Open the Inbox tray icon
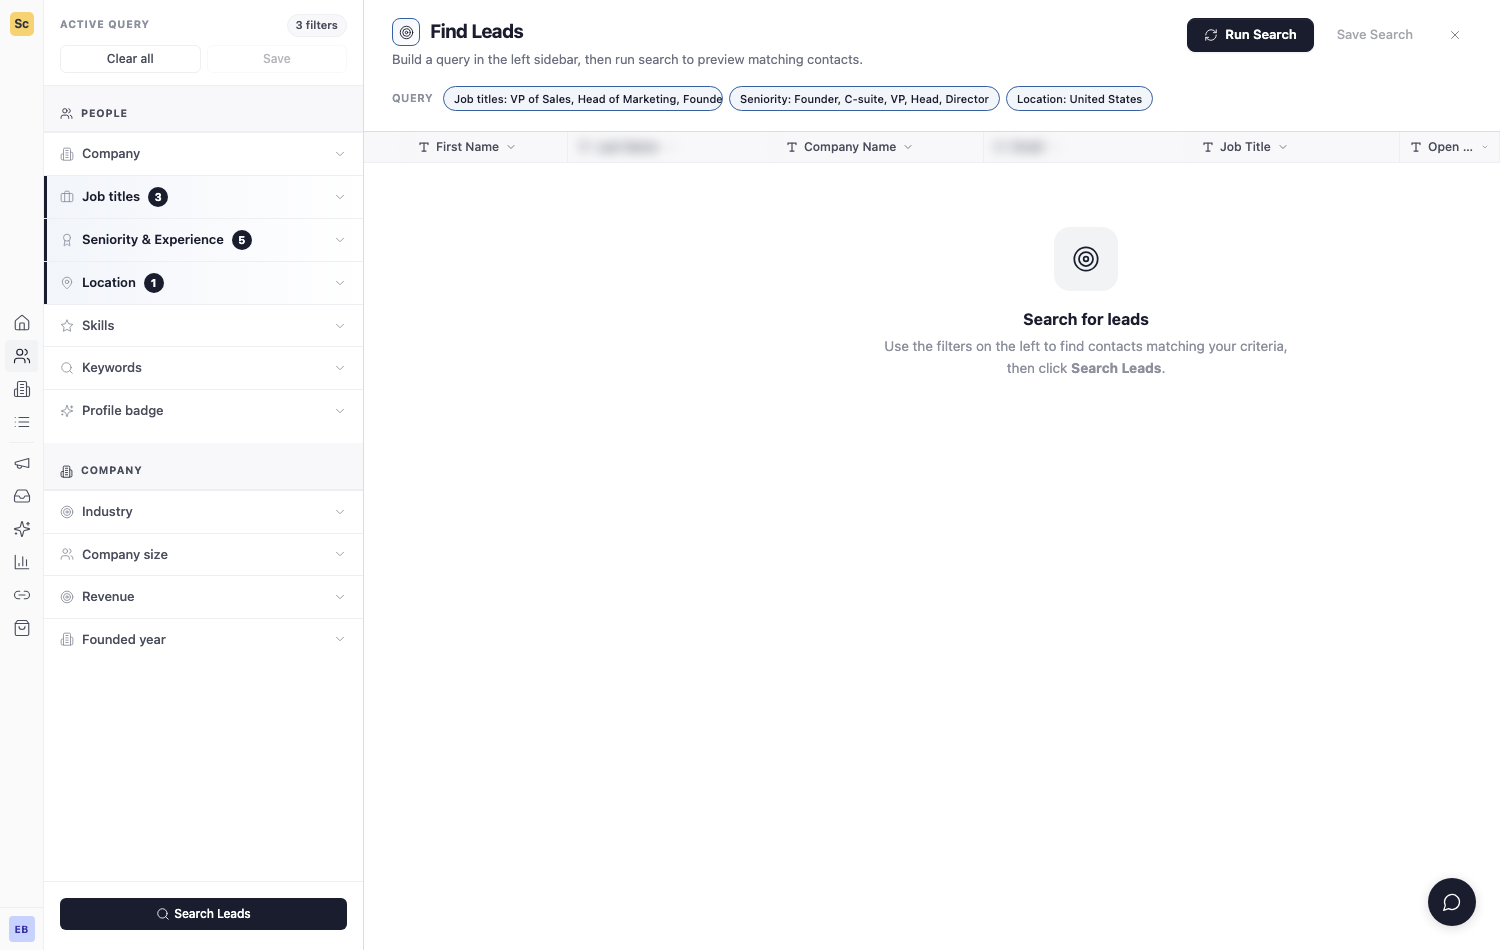Screen dimensions: 1500x950 tap(22, 496)
